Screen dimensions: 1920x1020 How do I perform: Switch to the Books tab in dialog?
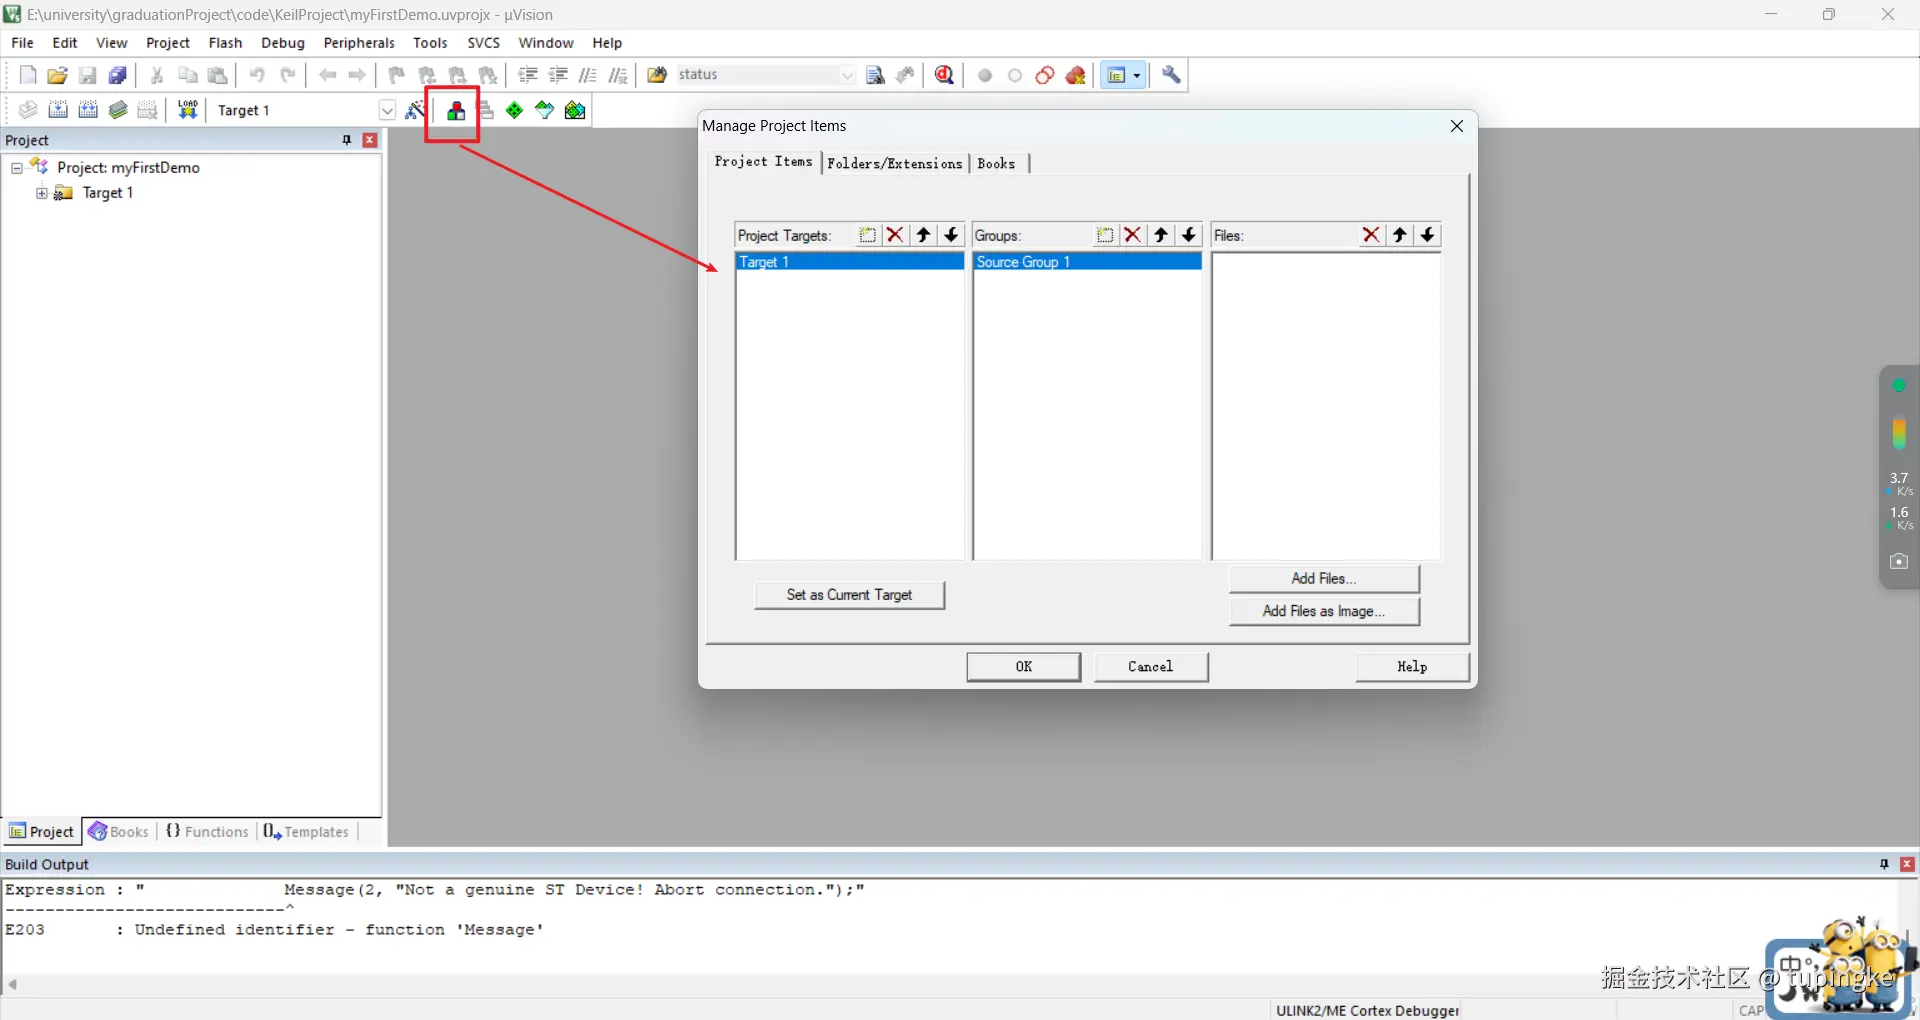pyautogui.click(x=997, y=163)
